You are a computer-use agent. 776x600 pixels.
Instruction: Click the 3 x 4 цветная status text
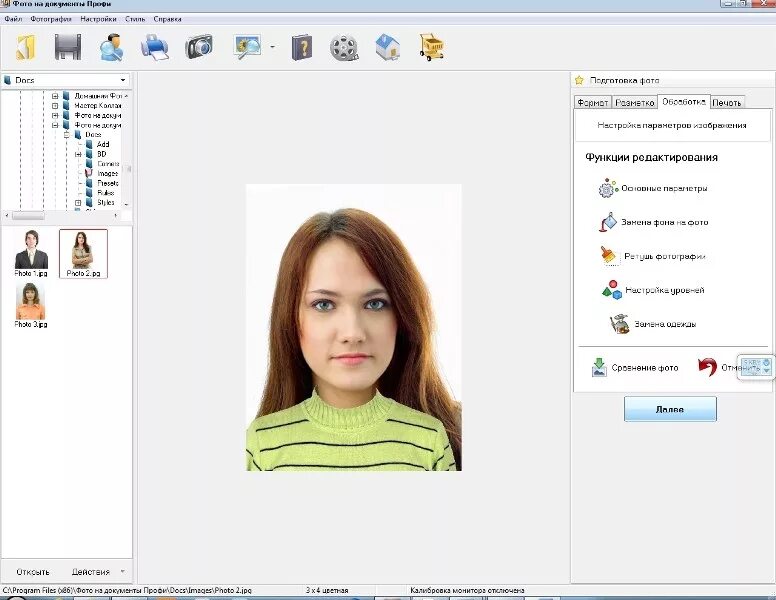[327, 590]
